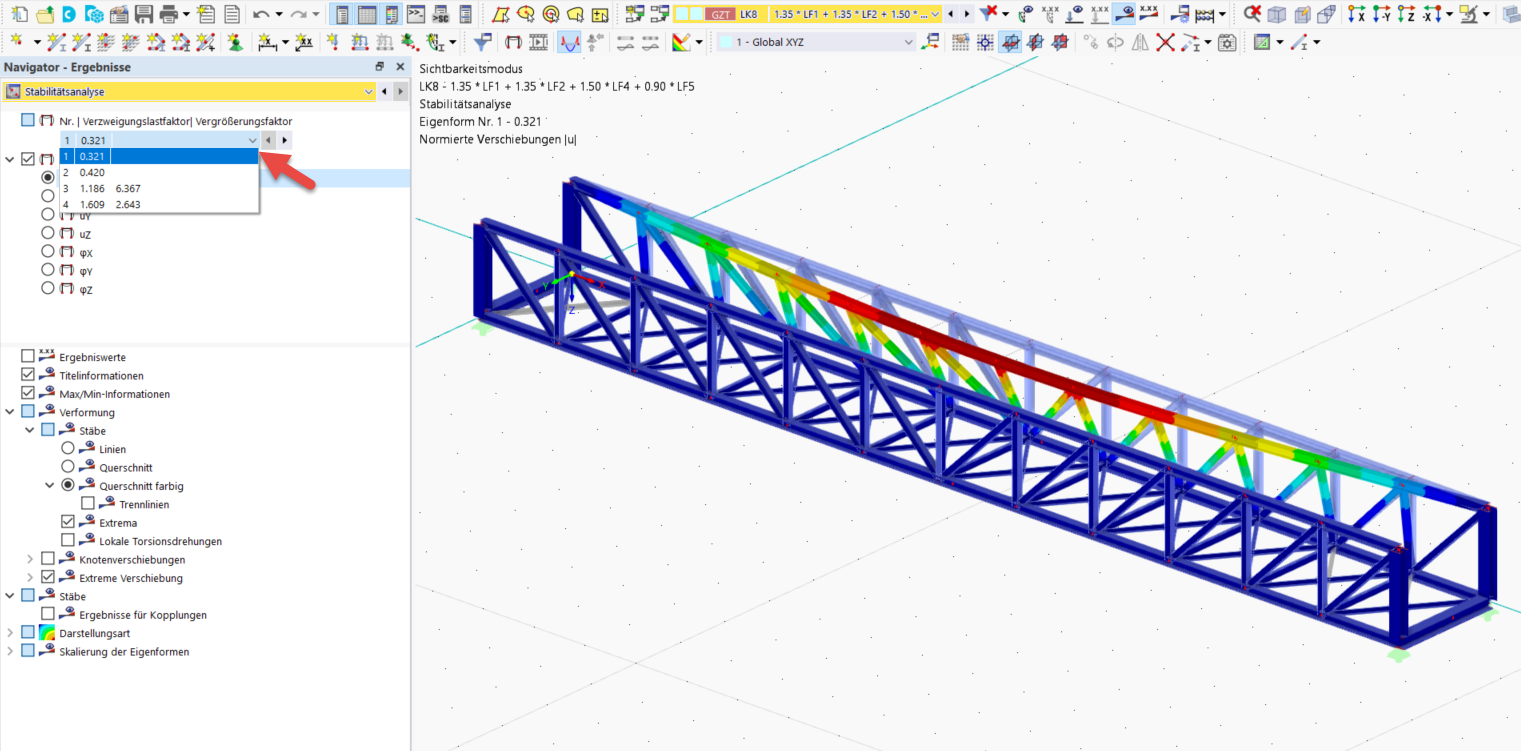Select the φZ rotation radio button

click(x=48, y=288)
